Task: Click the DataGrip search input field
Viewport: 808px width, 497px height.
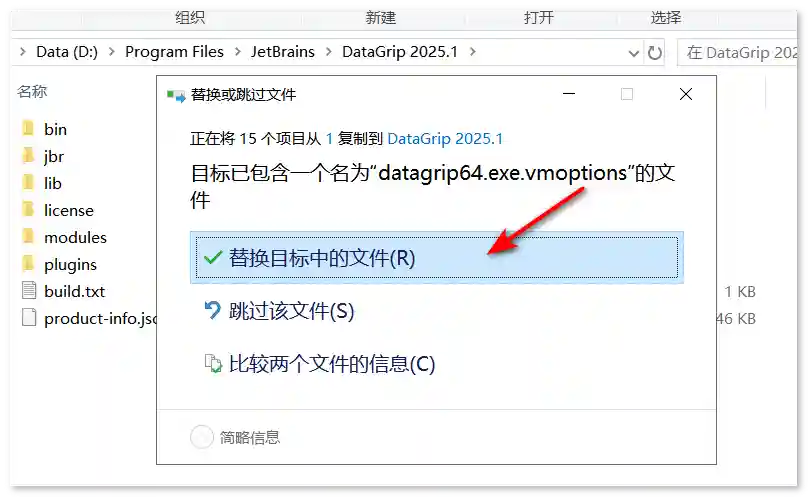Action: click(x=738, y=53)
